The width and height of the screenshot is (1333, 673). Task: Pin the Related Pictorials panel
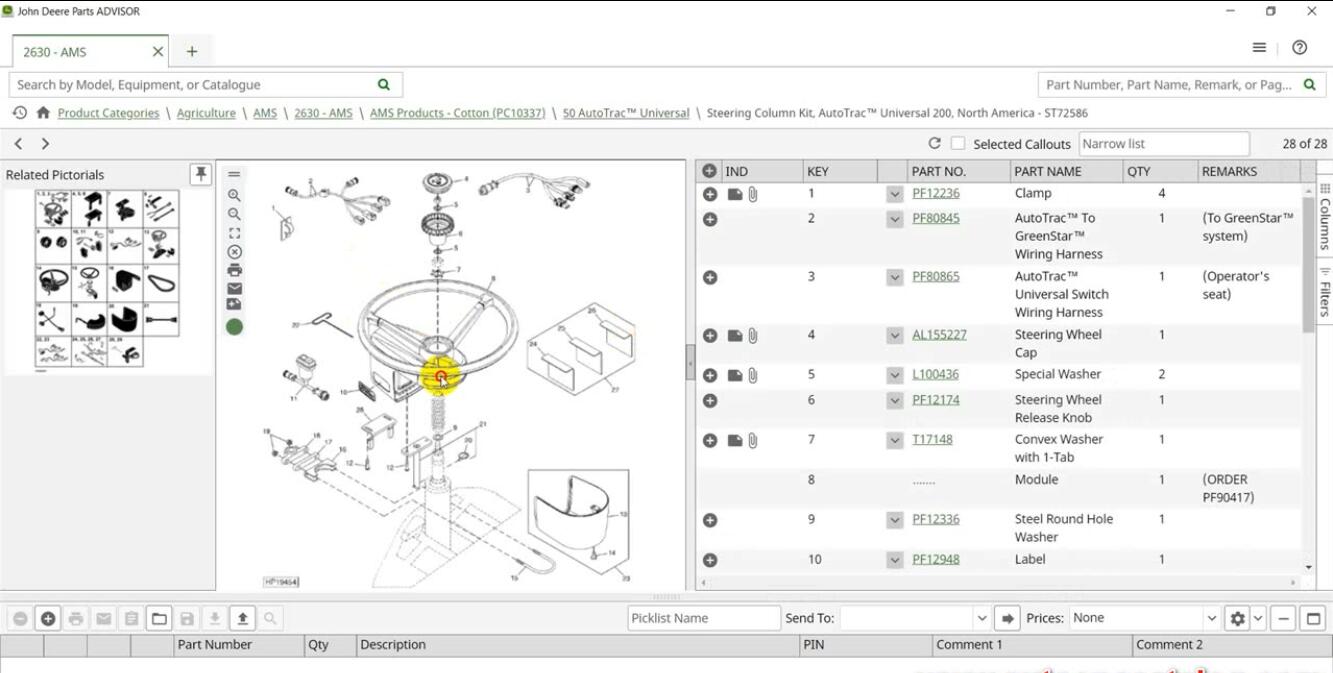tap(201, 174)
